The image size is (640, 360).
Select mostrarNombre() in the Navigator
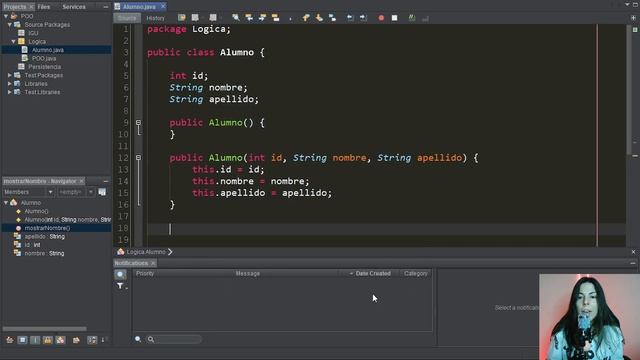(x=47, y=228)
